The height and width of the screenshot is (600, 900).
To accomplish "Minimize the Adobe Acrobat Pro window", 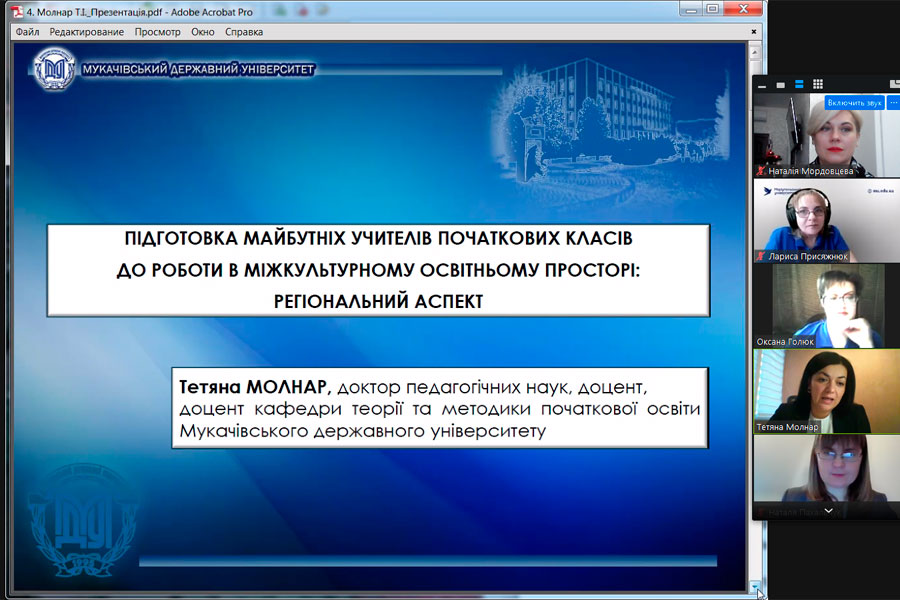I will click(x=692, y=9).
